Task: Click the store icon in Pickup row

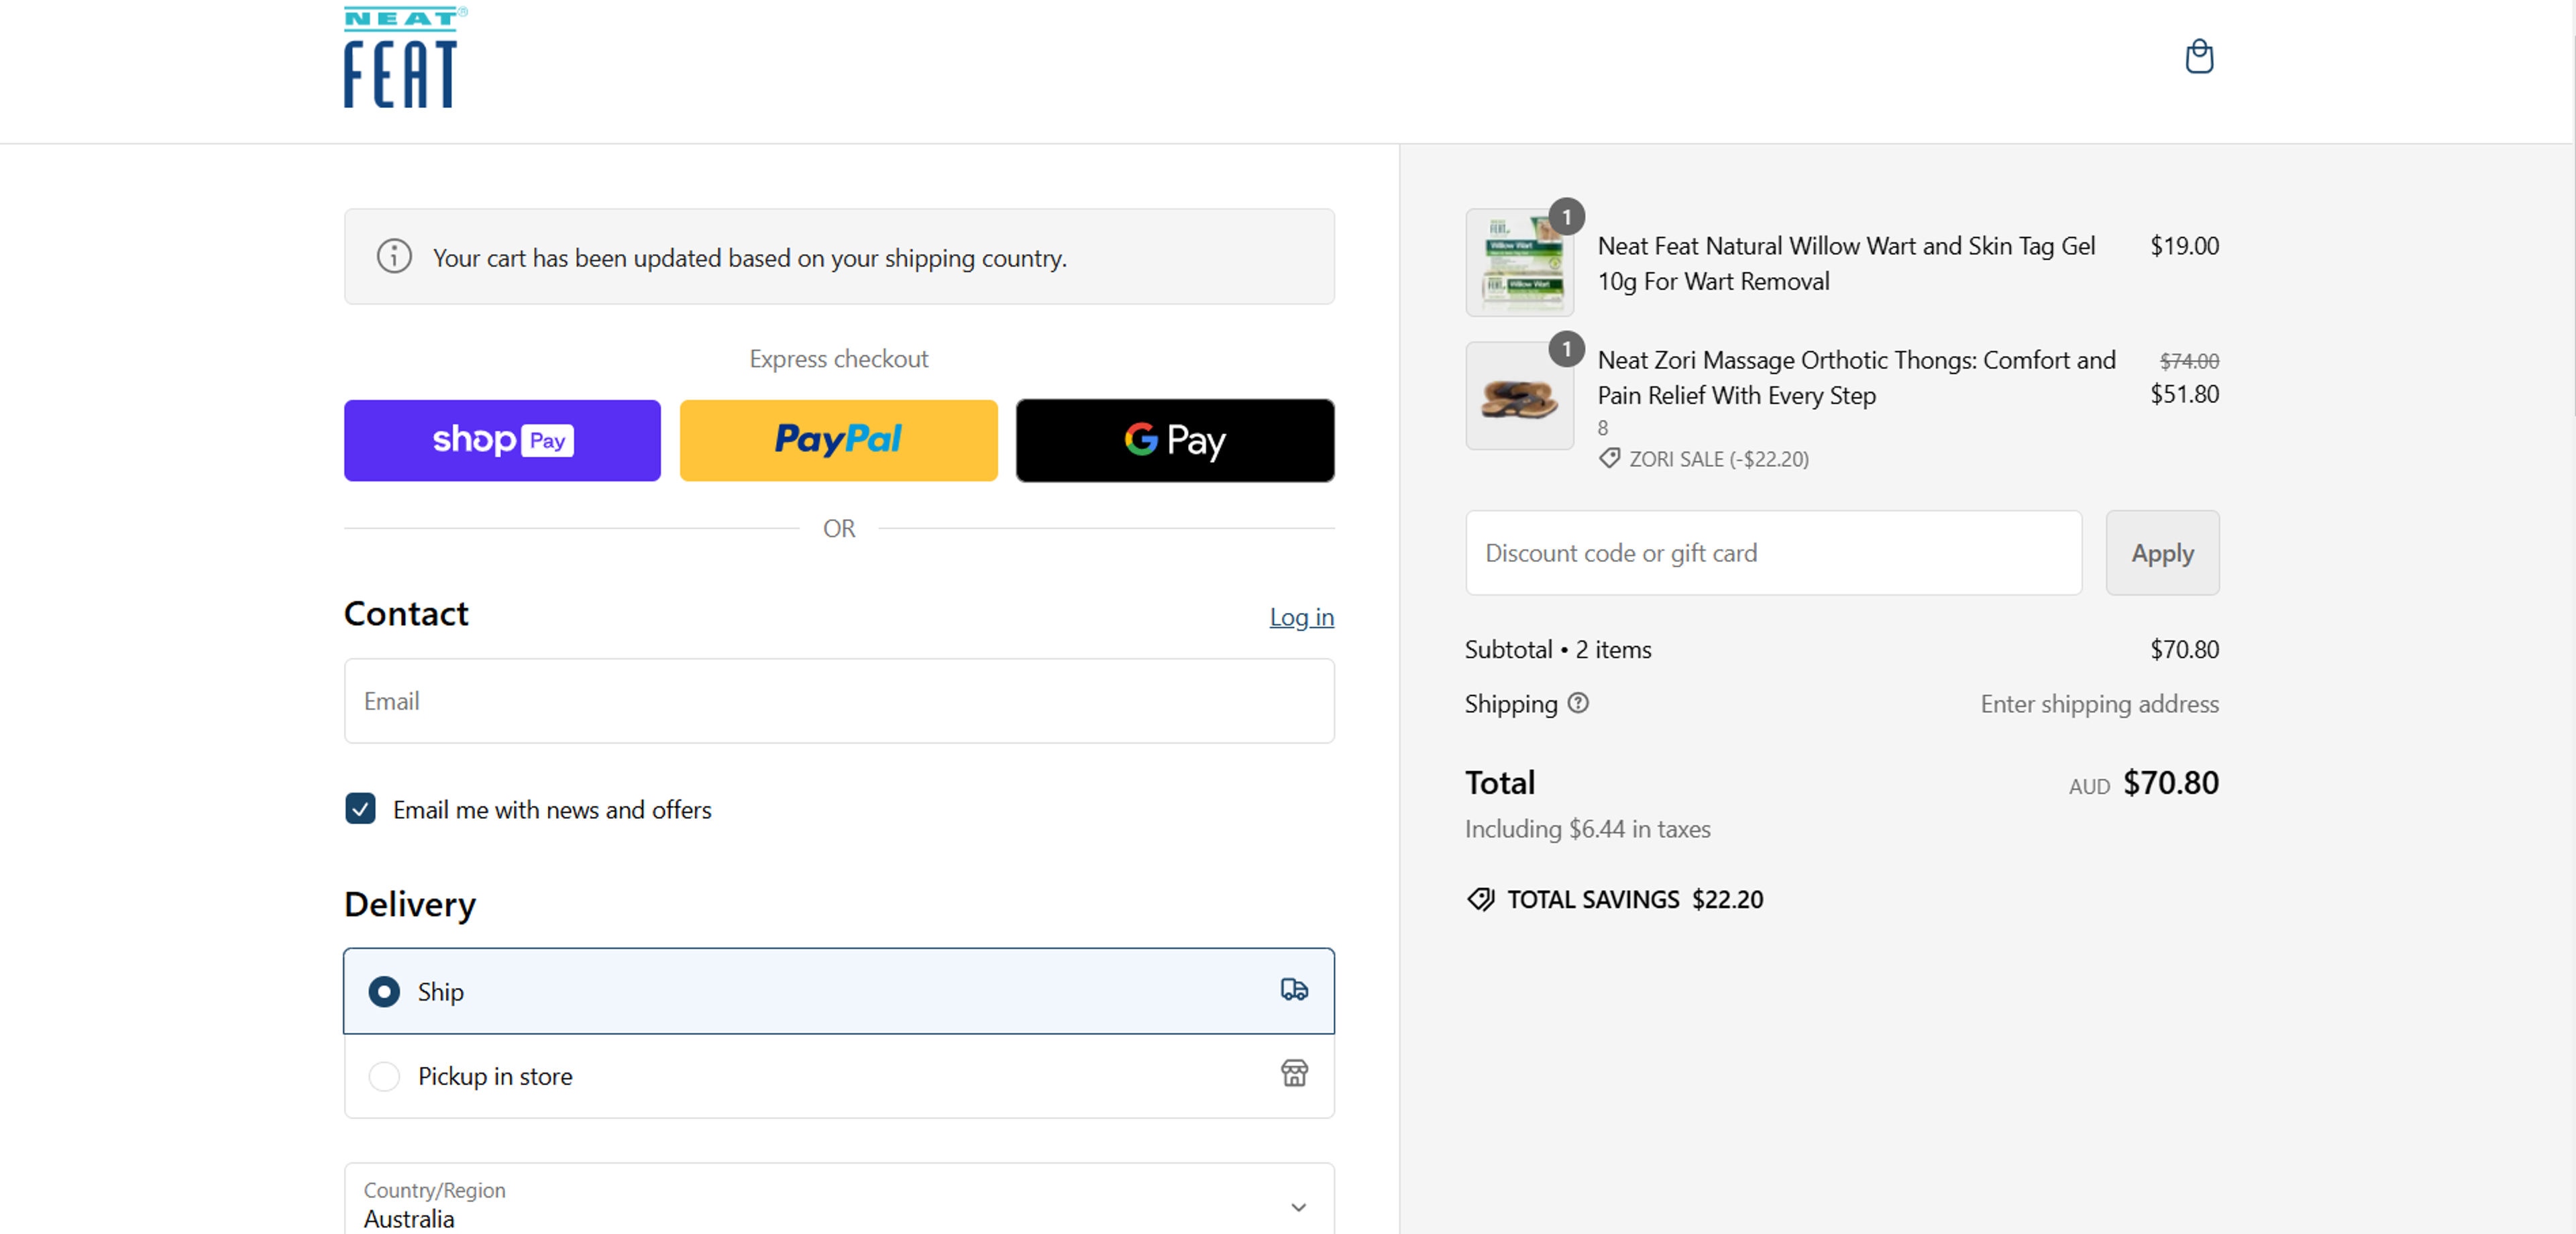Action: pos(1294,1074)
